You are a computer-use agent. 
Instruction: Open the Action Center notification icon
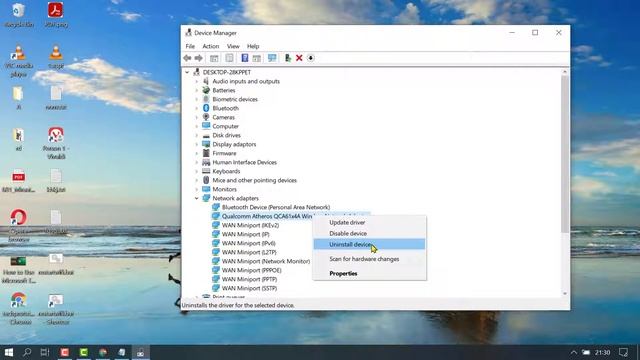click(623, 352)
